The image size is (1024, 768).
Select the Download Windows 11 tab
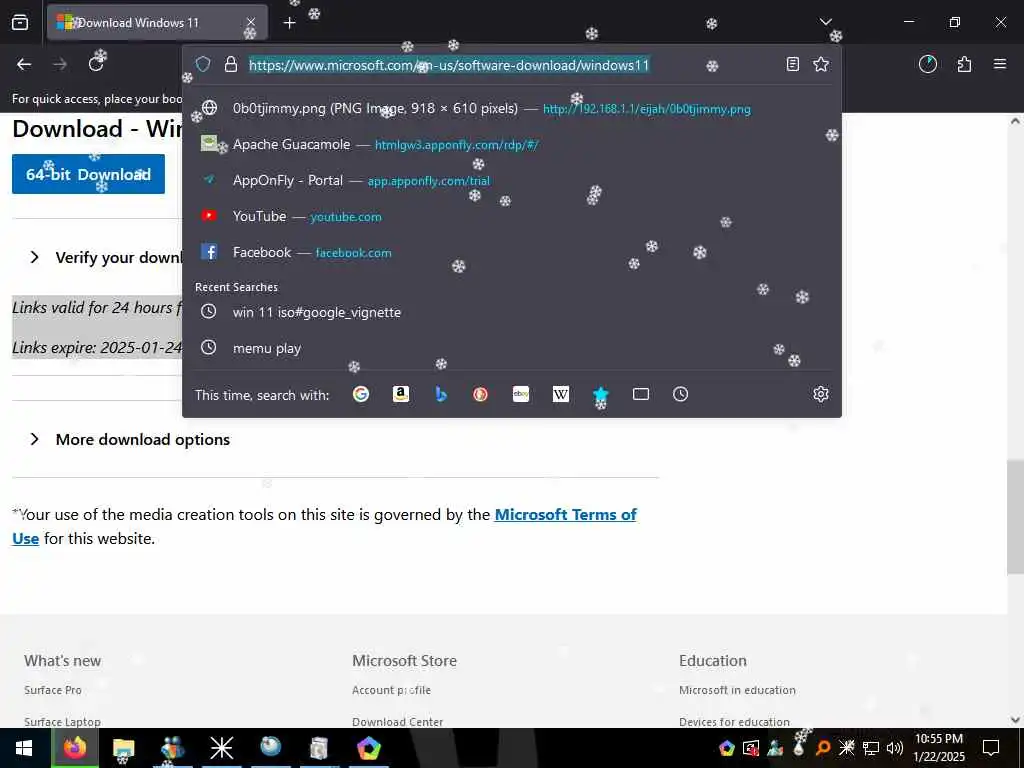(157, 23)
